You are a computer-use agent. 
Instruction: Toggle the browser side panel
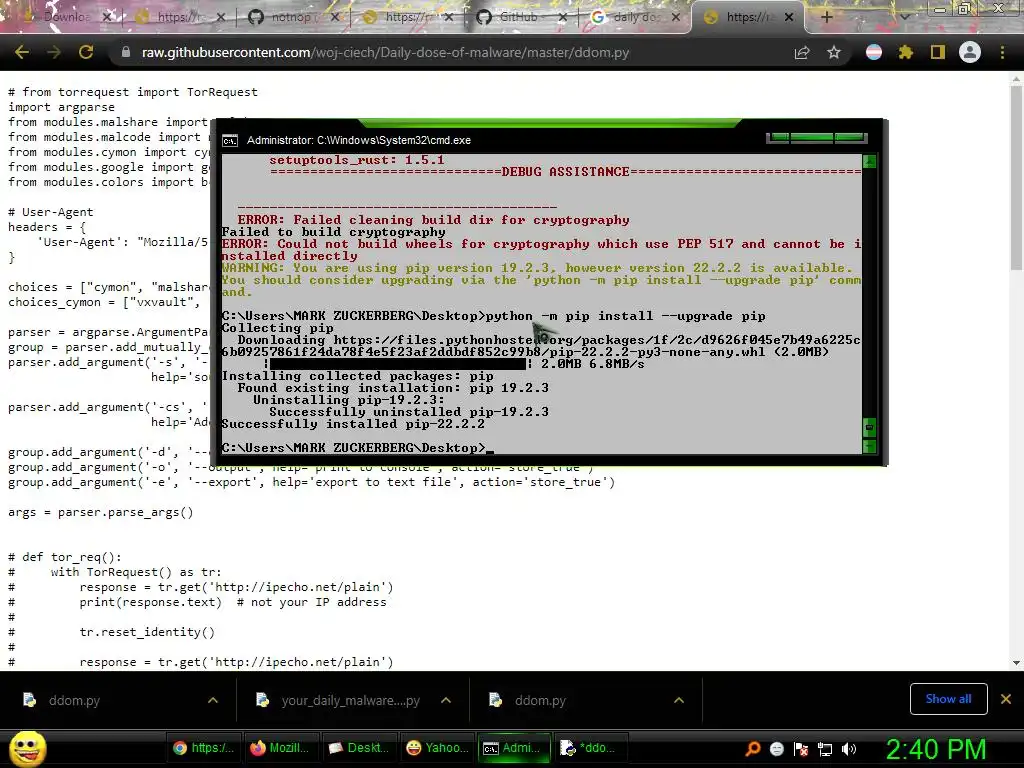(937, 52)
